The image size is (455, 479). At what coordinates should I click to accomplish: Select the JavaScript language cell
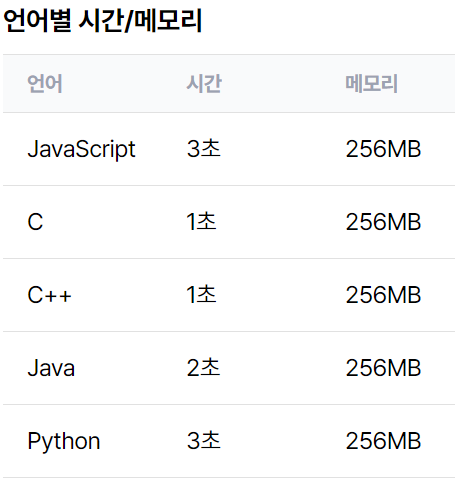81,149
